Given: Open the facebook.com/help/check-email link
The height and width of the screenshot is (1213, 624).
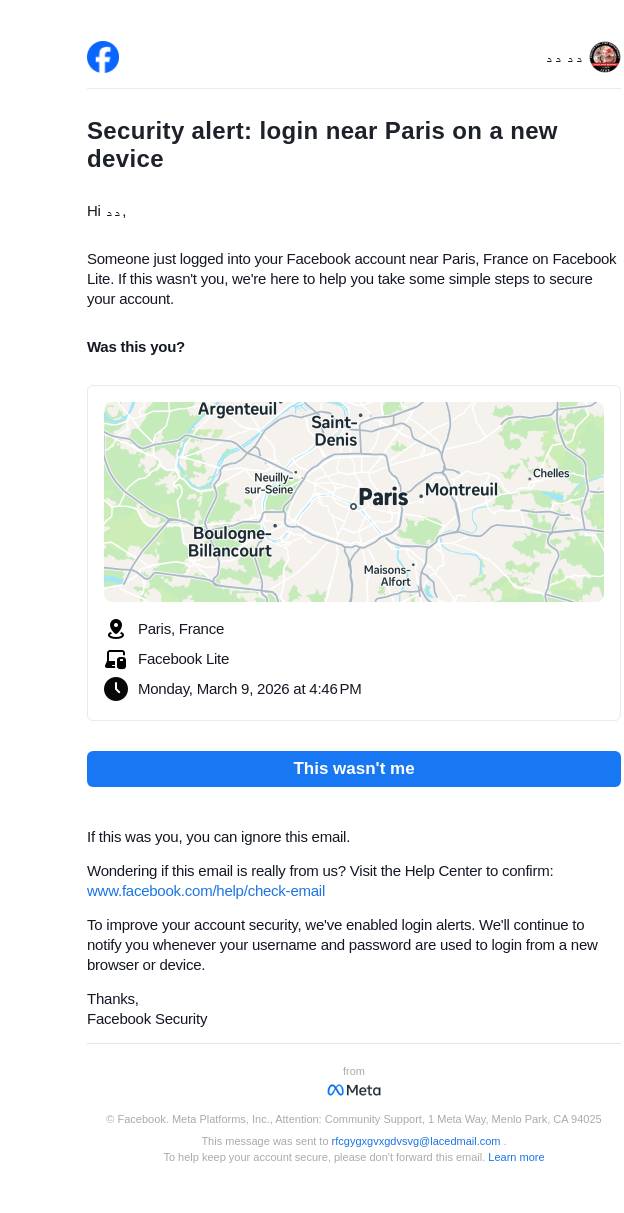Looking at the screenshot, I should (206, 891).
